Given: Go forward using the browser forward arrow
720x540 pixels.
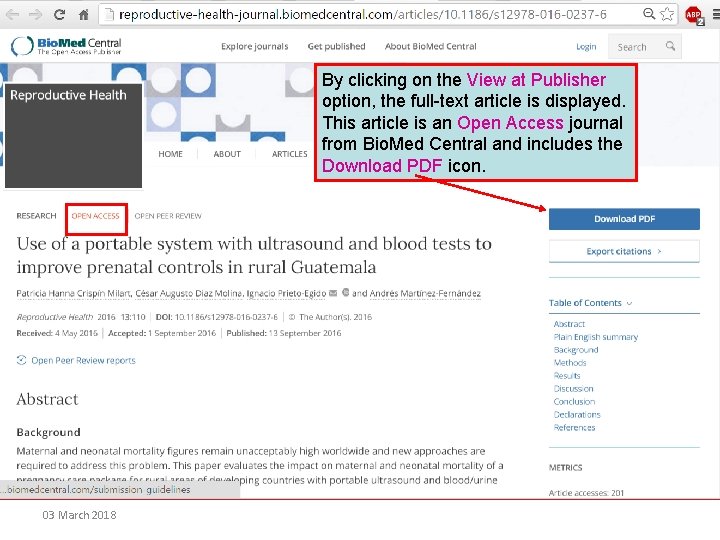Looking at the screenshot, I should (35, 15).
